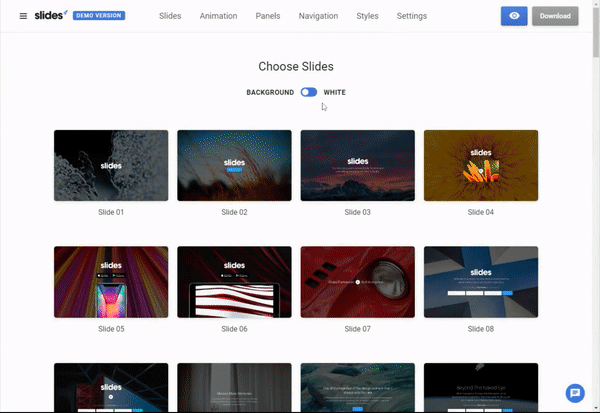
Task: Click the 'Slide 02' caption
Action: [234, 212]
